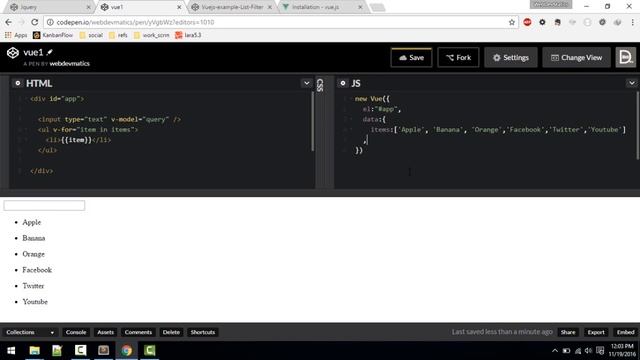This screenshot has height=360, width=640.
Task: Click Facebook list item in preview
Action: (37, 270)
